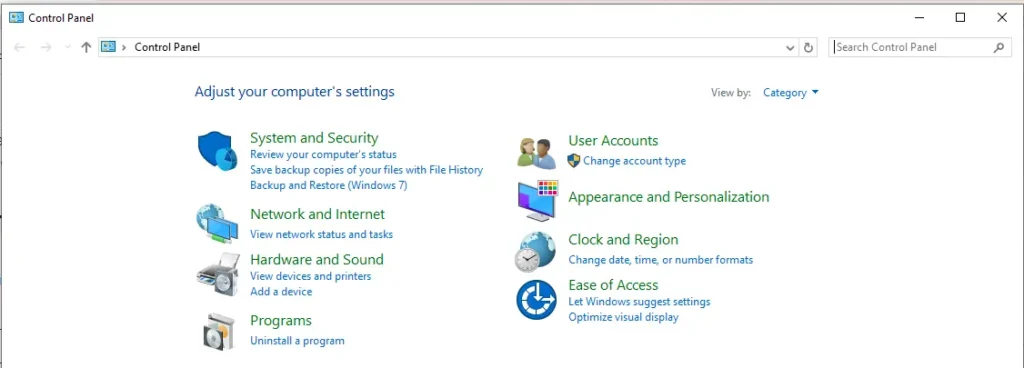Open the User Accounts heading link
The image size is (1024, 368).
(613, 140)
